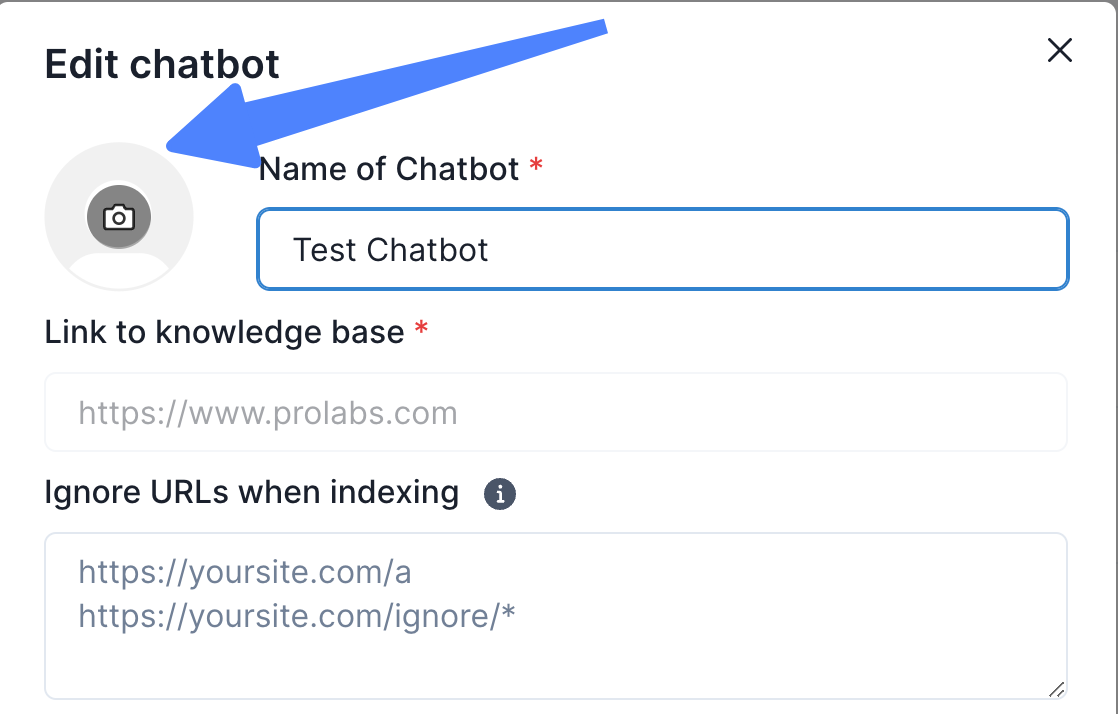Click the "Ignore URLs when indexing" label
Image resolution: width=1118 pixels, height=714 pixels.
coord(251,492)
